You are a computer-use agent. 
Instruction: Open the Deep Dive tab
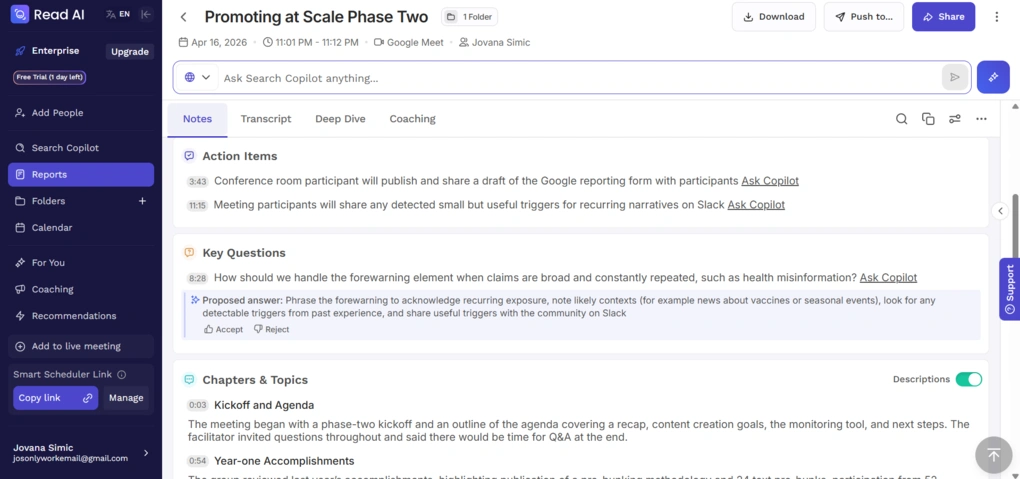point(340,119)
